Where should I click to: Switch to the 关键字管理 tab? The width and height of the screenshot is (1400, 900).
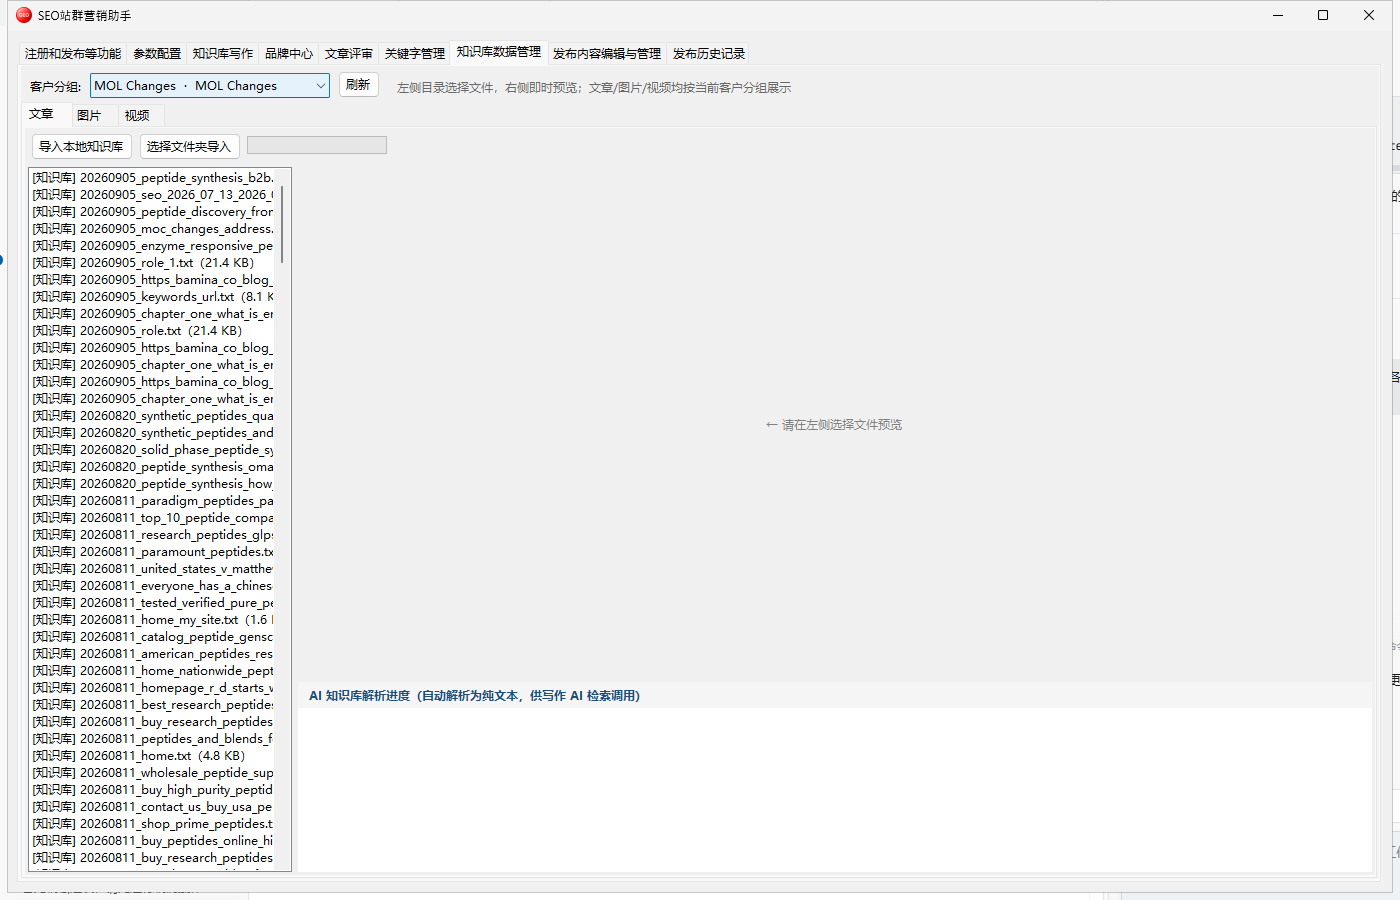coord(415,54)
